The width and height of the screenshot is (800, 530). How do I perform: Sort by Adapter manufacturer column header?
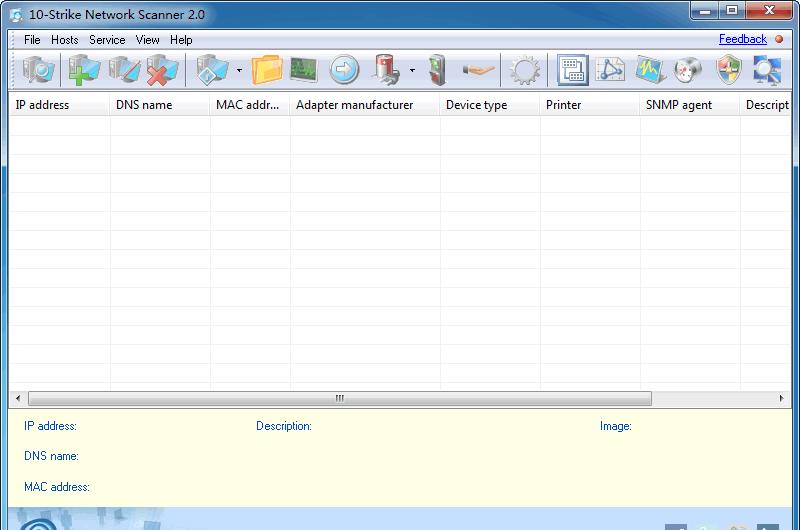[365, 105]
